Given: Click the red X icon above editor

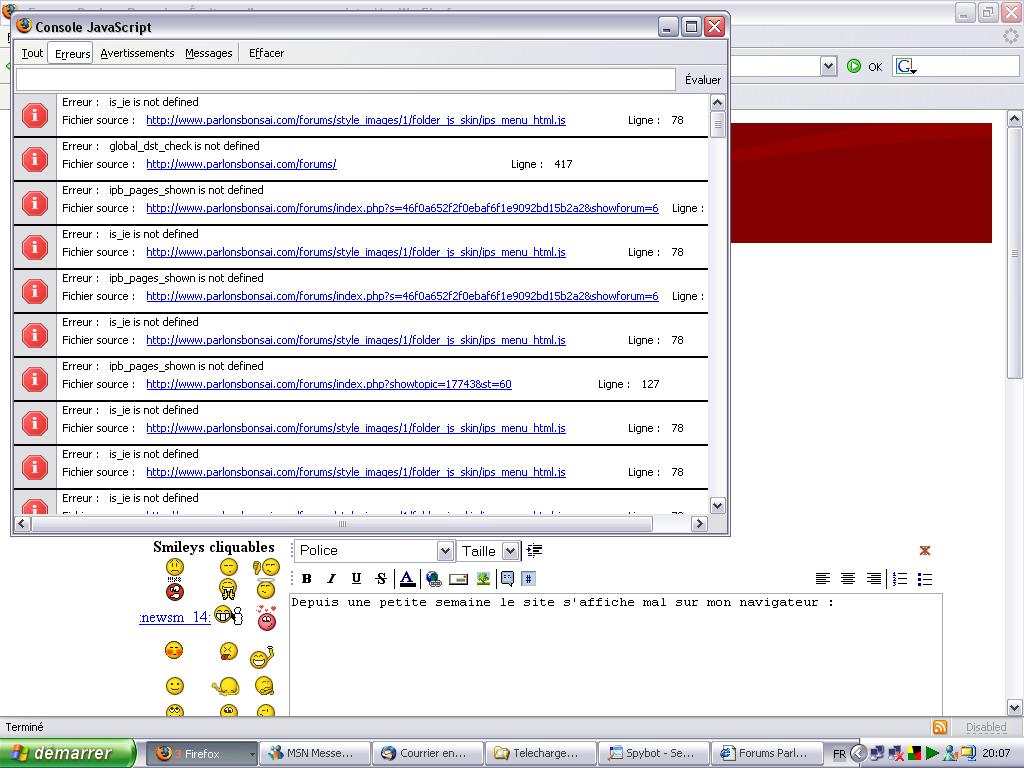Looking at the screenshot, I should 925,551.
